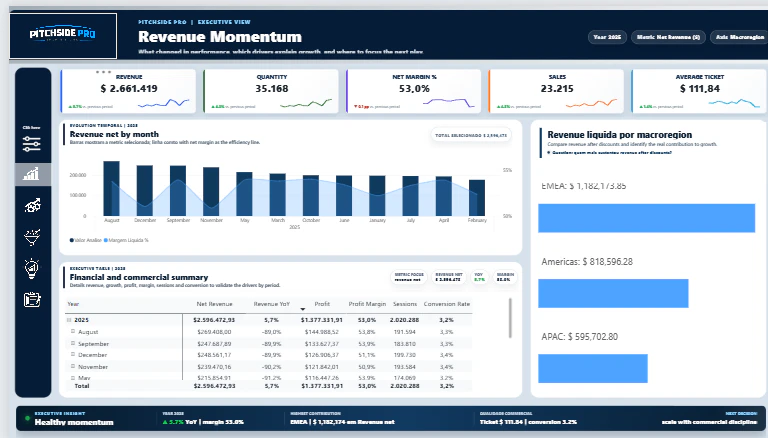Click the Year column header
This screenshot has height=438, width=768.
click(73, 304)
